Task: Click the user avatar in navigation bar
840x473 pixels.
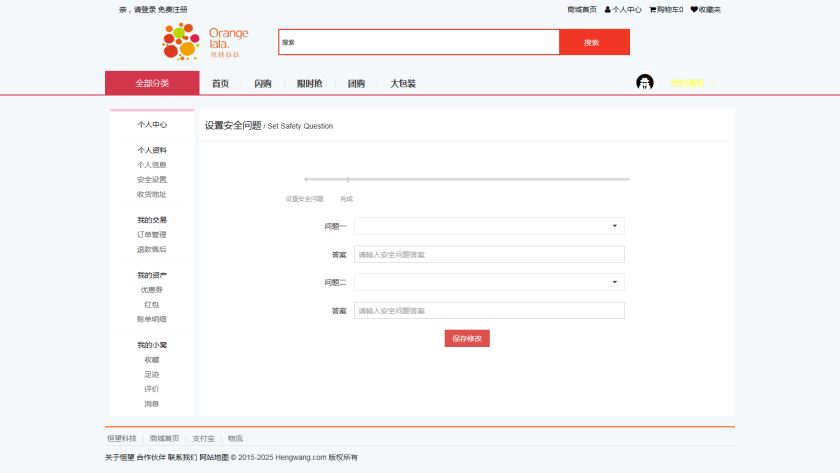Action: pyautogui.click(x=644, y=82)
